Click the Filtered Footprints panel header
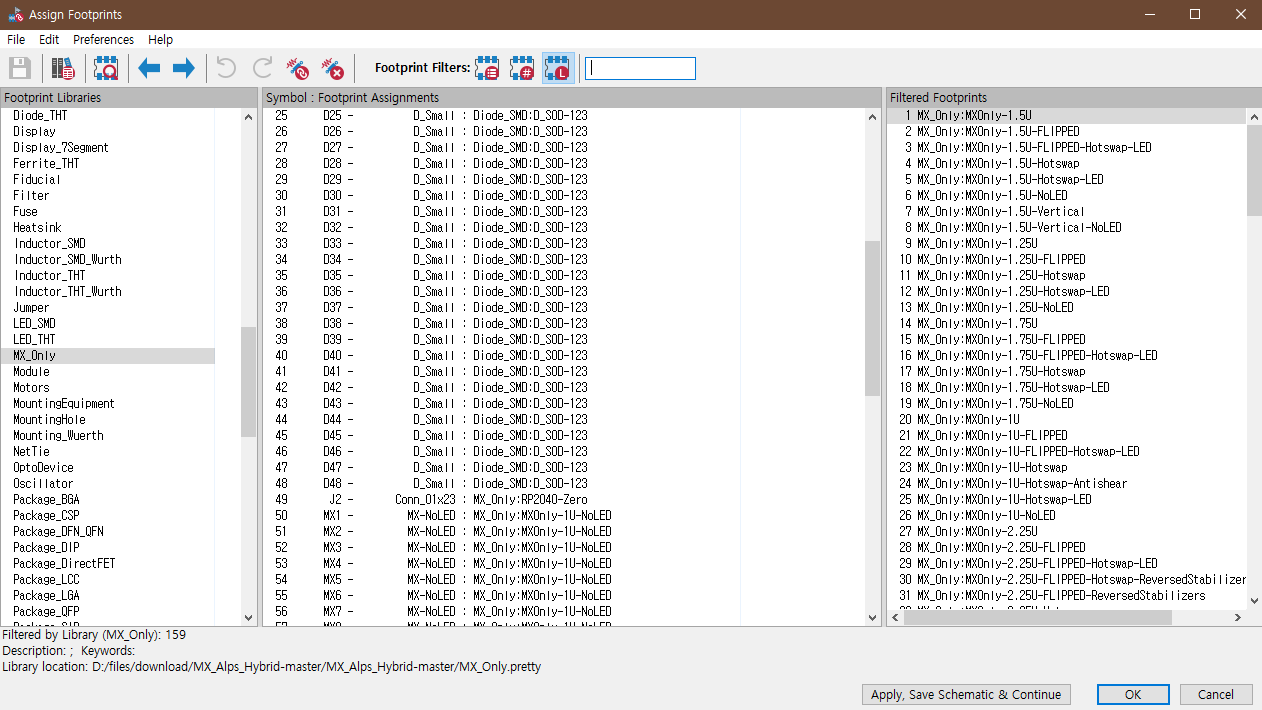The width and height of the screenshot is (1262, 710). click(1074, 97)
